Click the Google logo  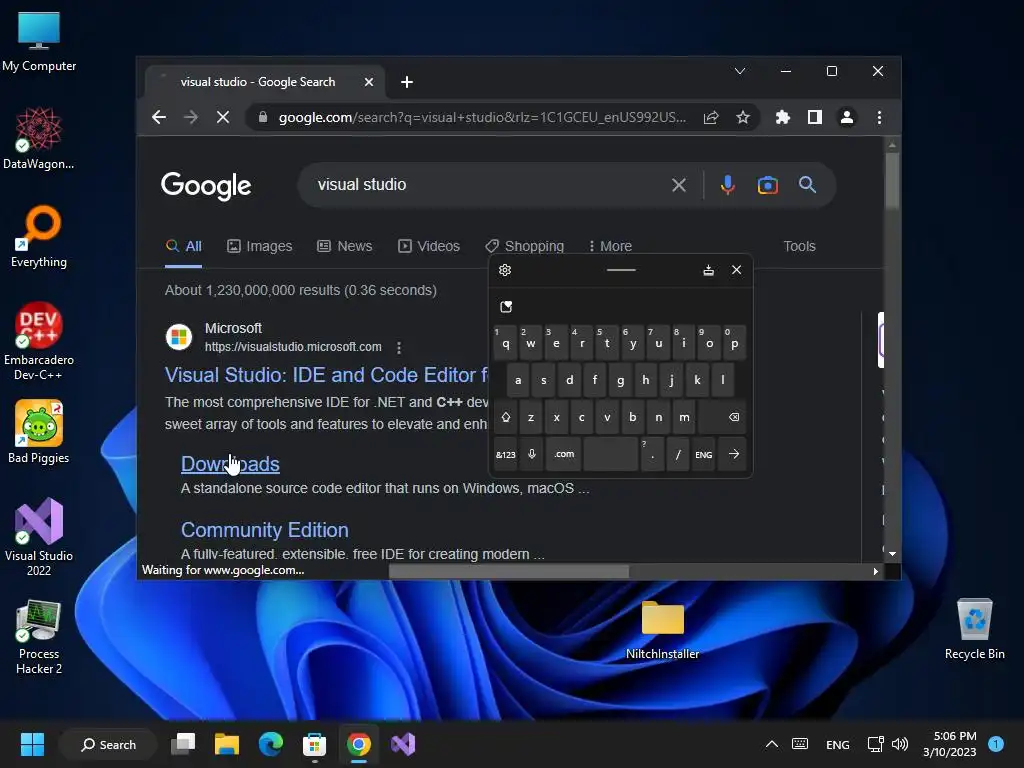206,186
